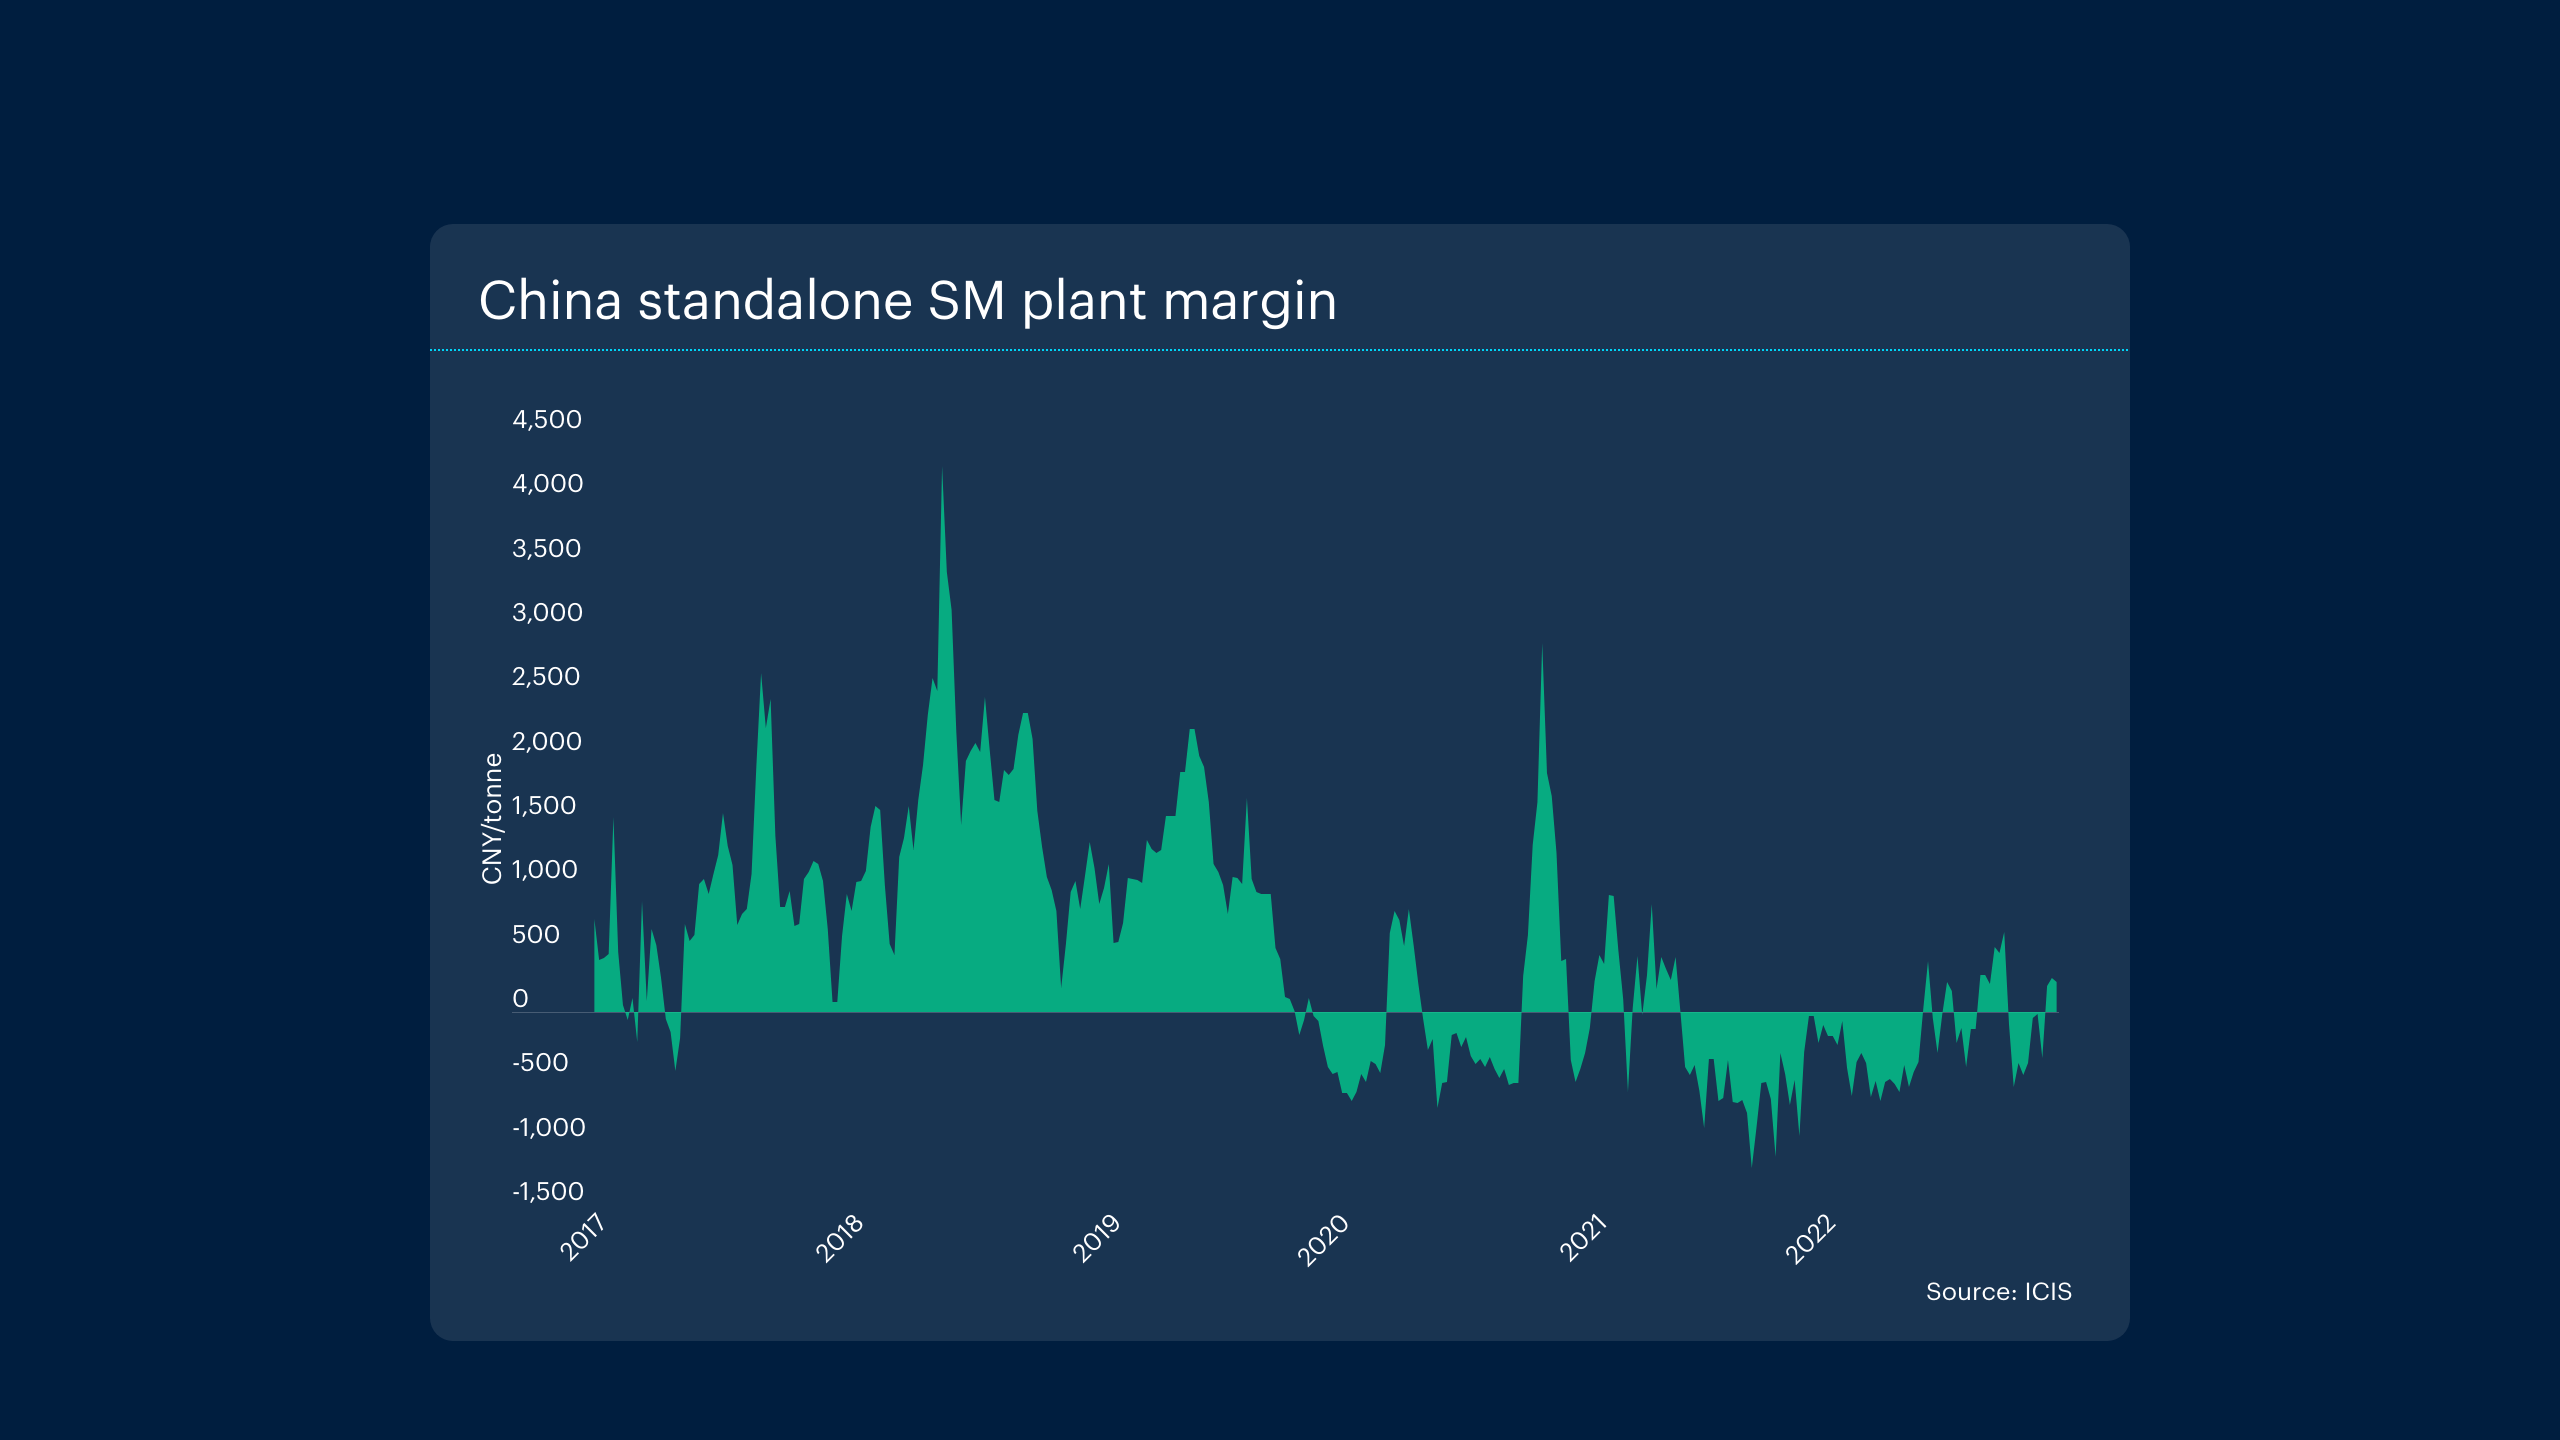Screen dimensions: 2560x1440
Task: Click the dotted line under the title
Action: click(x=1279, y=350)
